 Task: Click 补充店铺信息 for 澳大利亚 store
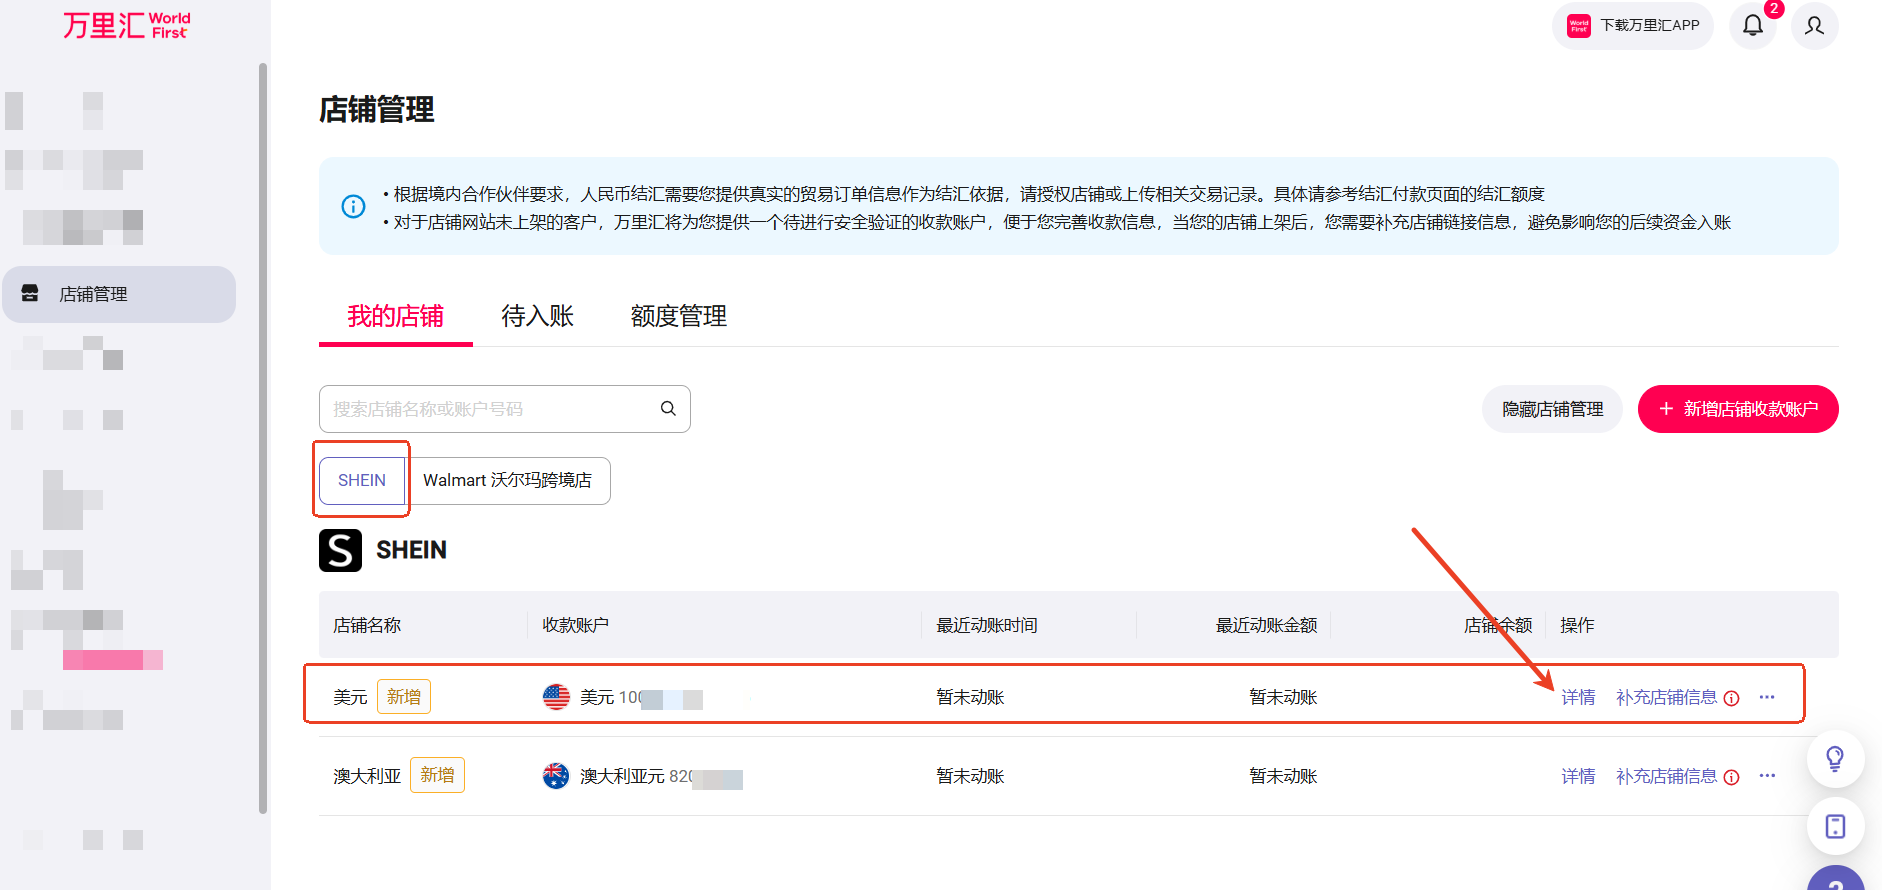(1666, 776)
